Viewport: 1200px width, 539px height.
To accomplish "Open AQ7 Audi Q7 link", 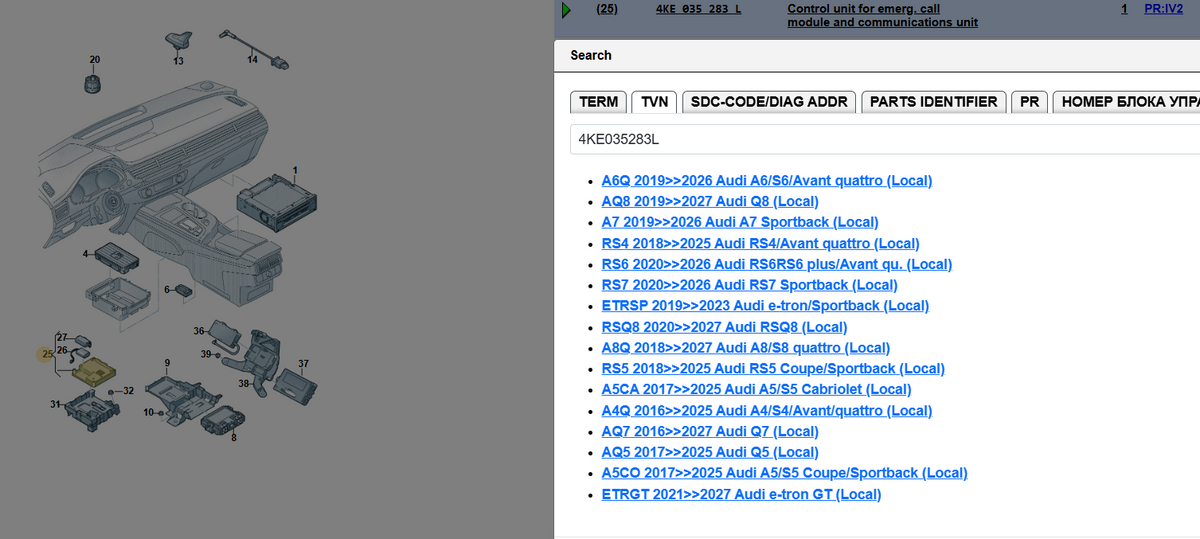I will [x=710, y=432].
